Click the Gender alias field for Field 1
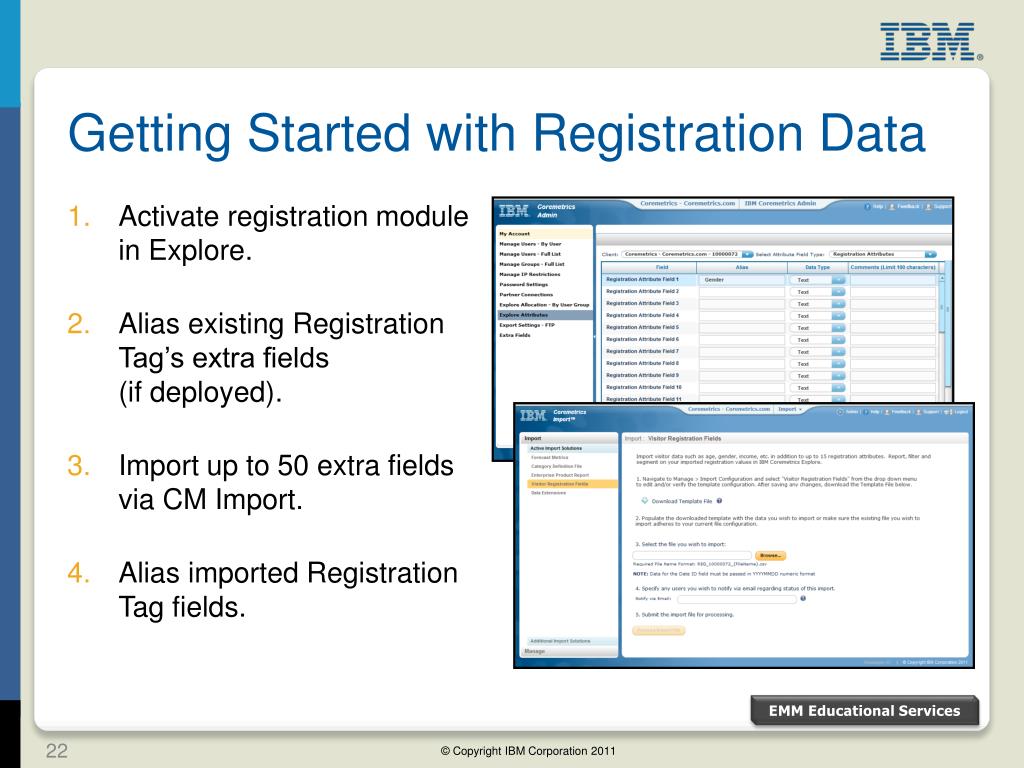1024x768 pixels. click(x=742, y=280)
